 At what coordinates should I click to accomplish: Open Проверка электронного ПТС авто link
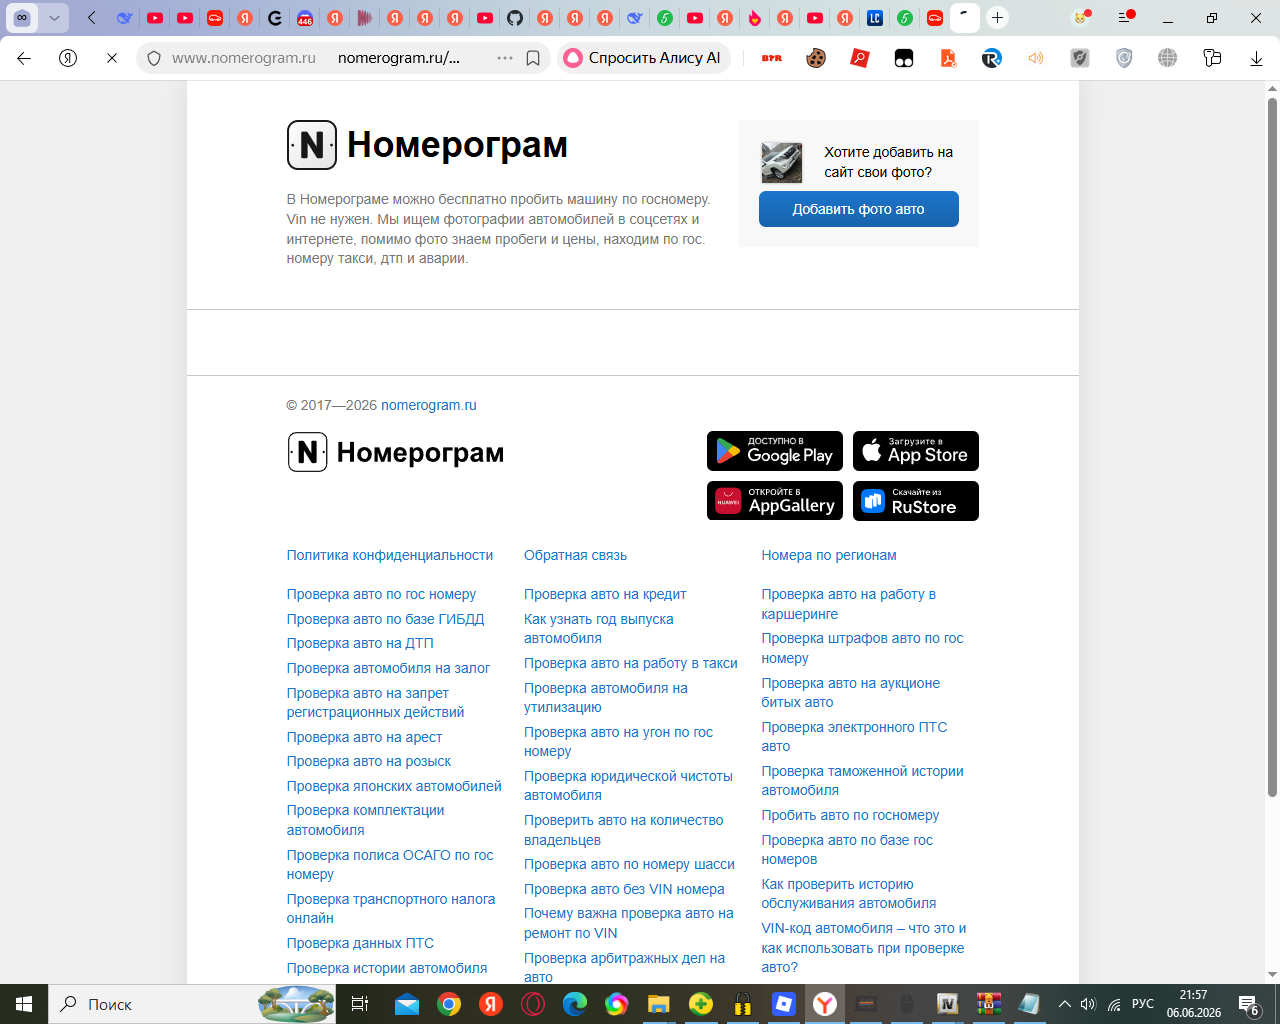click(x=854, y=737)
